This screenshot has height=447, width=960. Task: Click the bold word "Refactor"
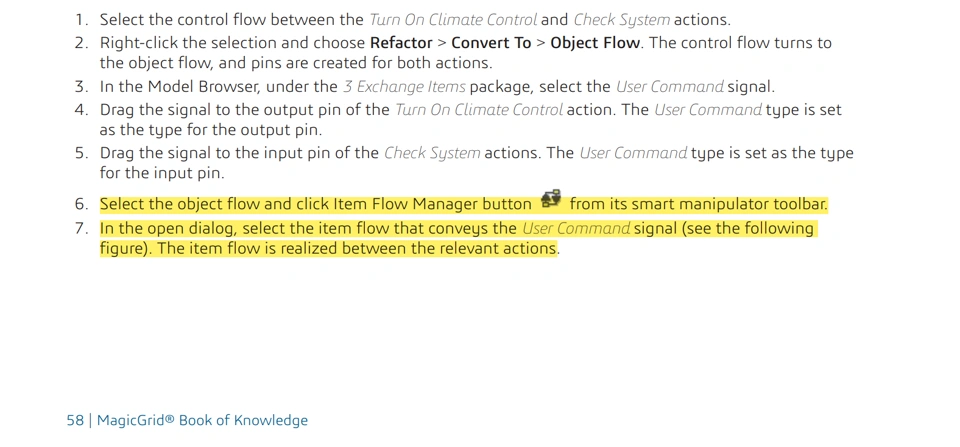(x=400, y=43)
